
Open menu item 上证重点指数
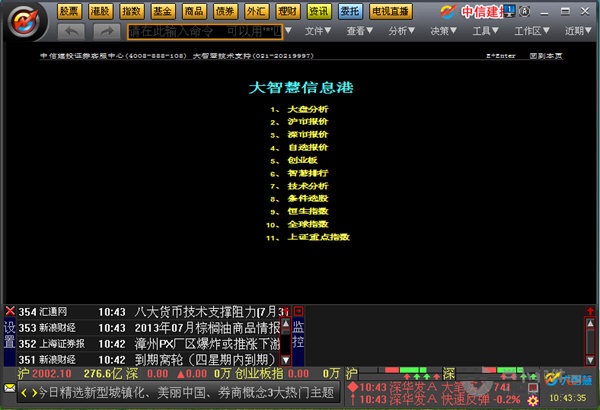click(x=319, y=237)
